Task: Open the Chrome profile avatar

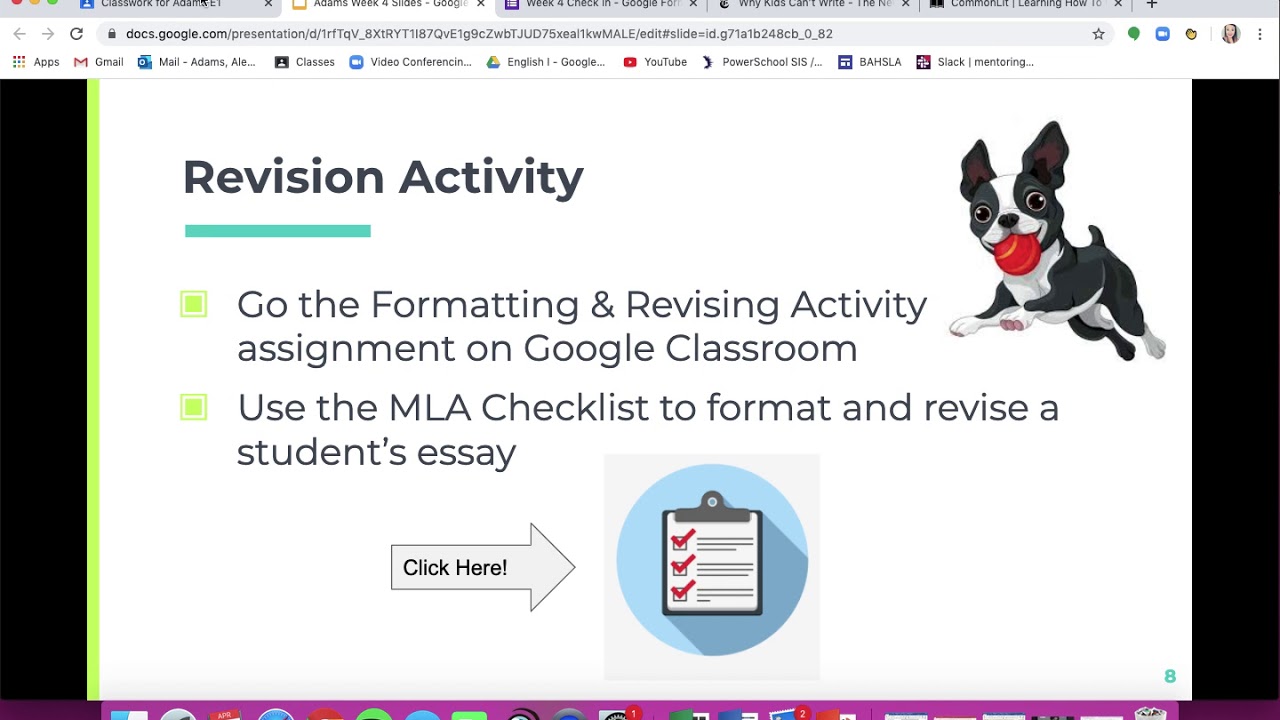Action: tap(1230, 34)
